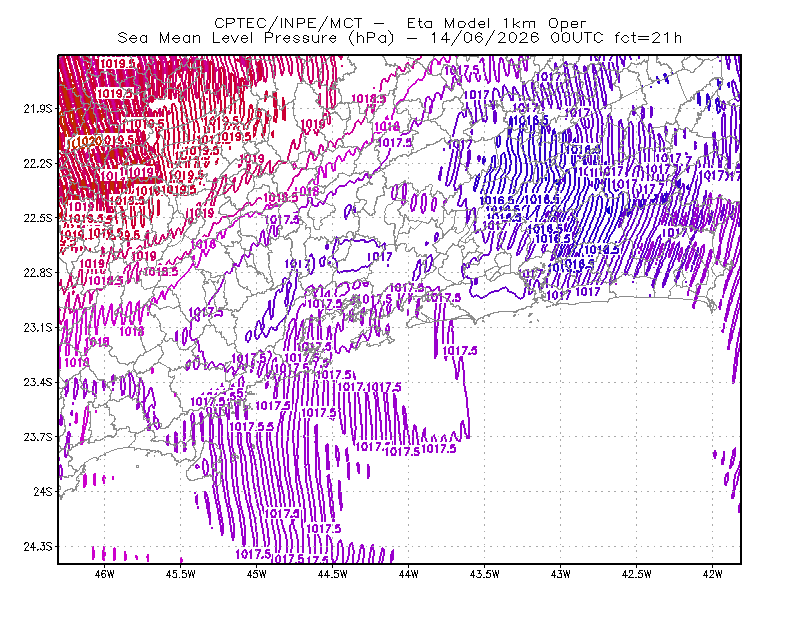
Task: Select the 45.5W longitude axis label
Action: coord(180,574)
